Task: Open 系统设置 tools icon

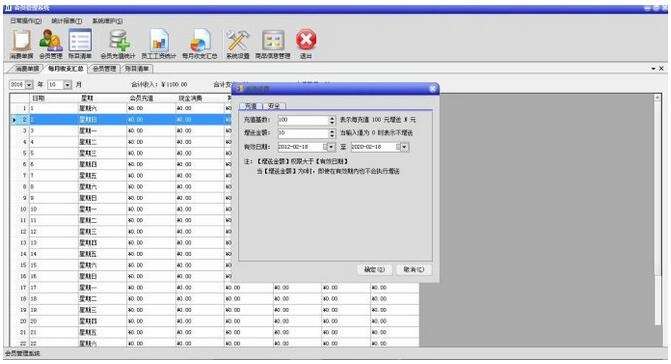Action: coord(238,44)
